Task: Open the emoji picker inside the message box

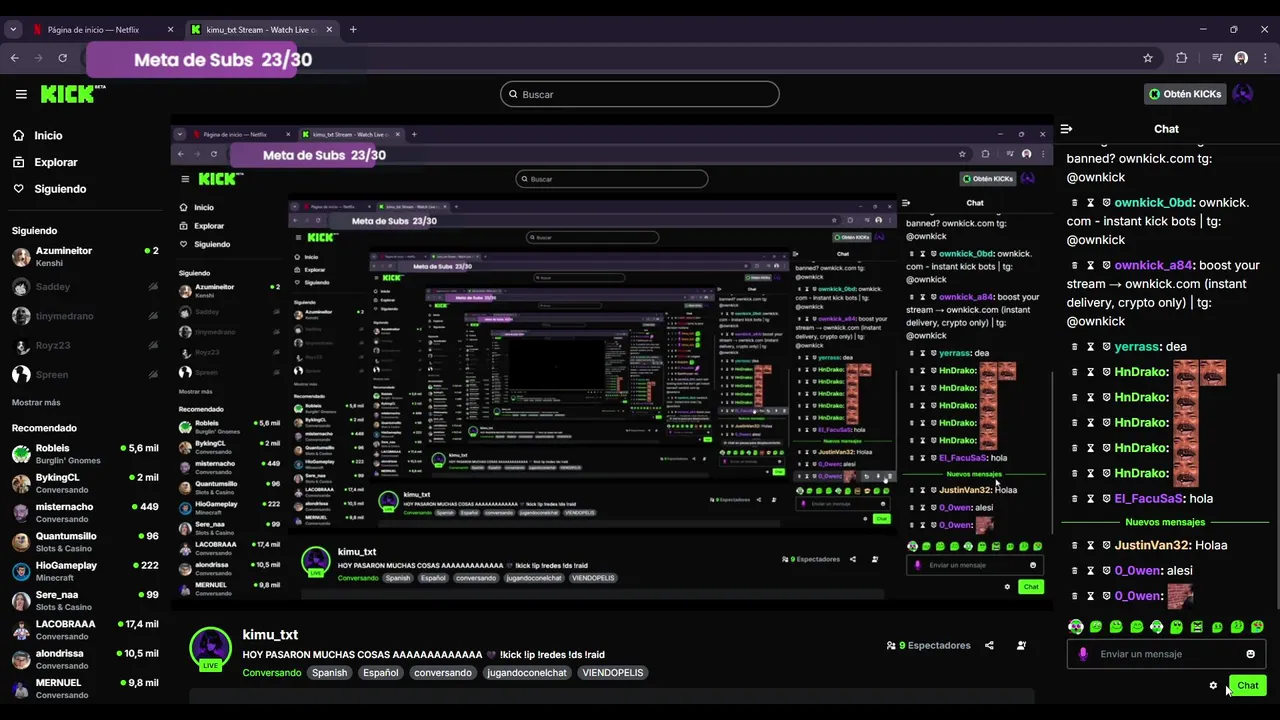Action: (x=1250, y=654)
